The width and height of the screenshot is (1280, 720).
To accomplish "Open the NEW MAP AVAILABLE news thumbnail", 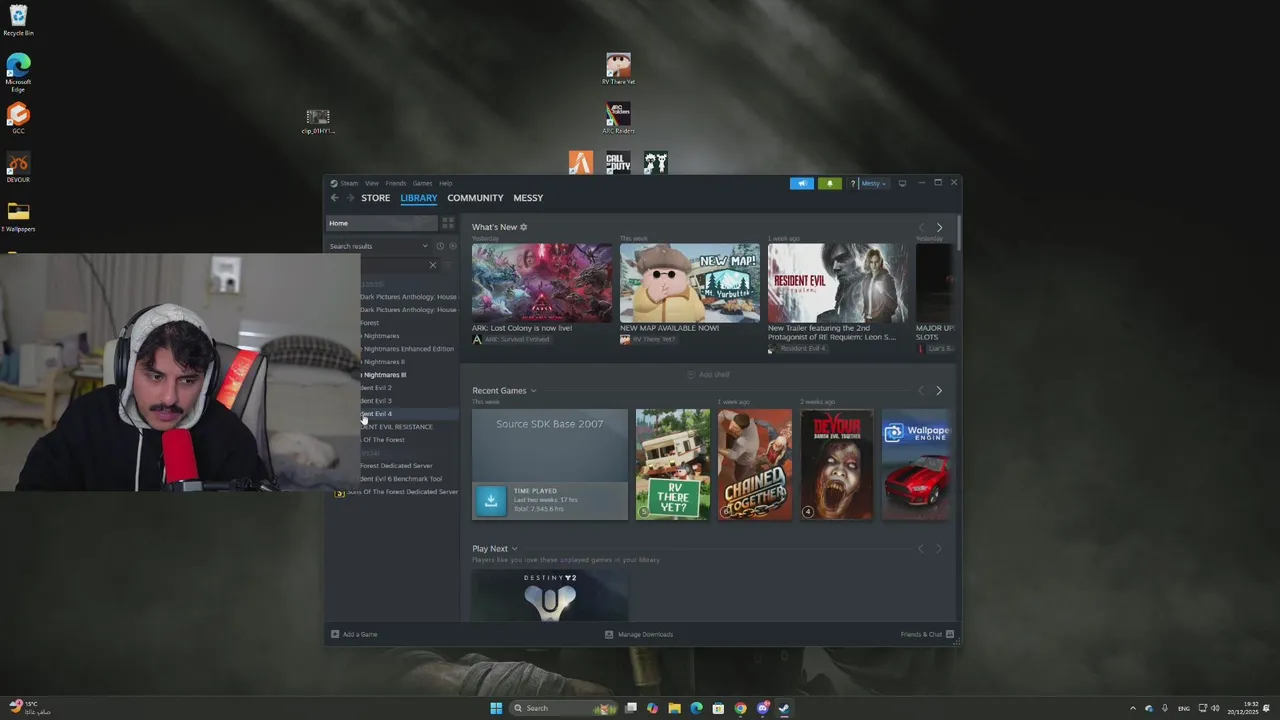I will [x=690, y=283].
